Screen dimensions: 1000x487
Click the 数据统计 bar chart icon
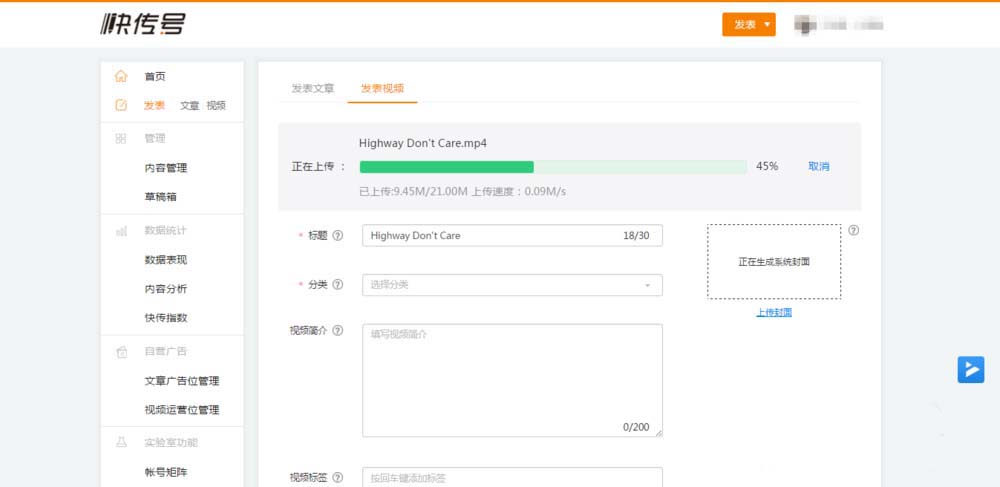(121, 231)
